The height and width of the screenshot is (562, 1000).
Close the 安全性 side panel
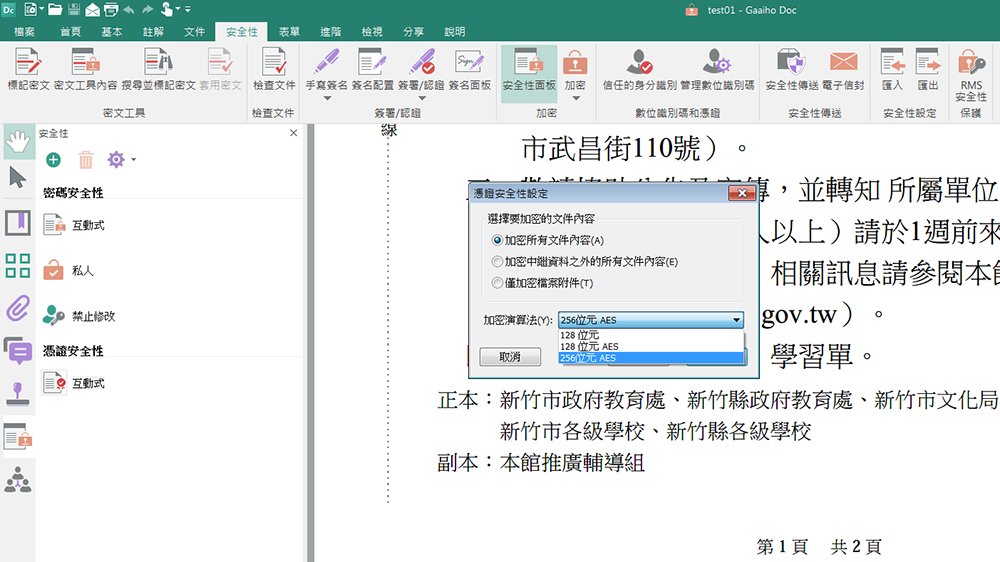coord(293,133)
